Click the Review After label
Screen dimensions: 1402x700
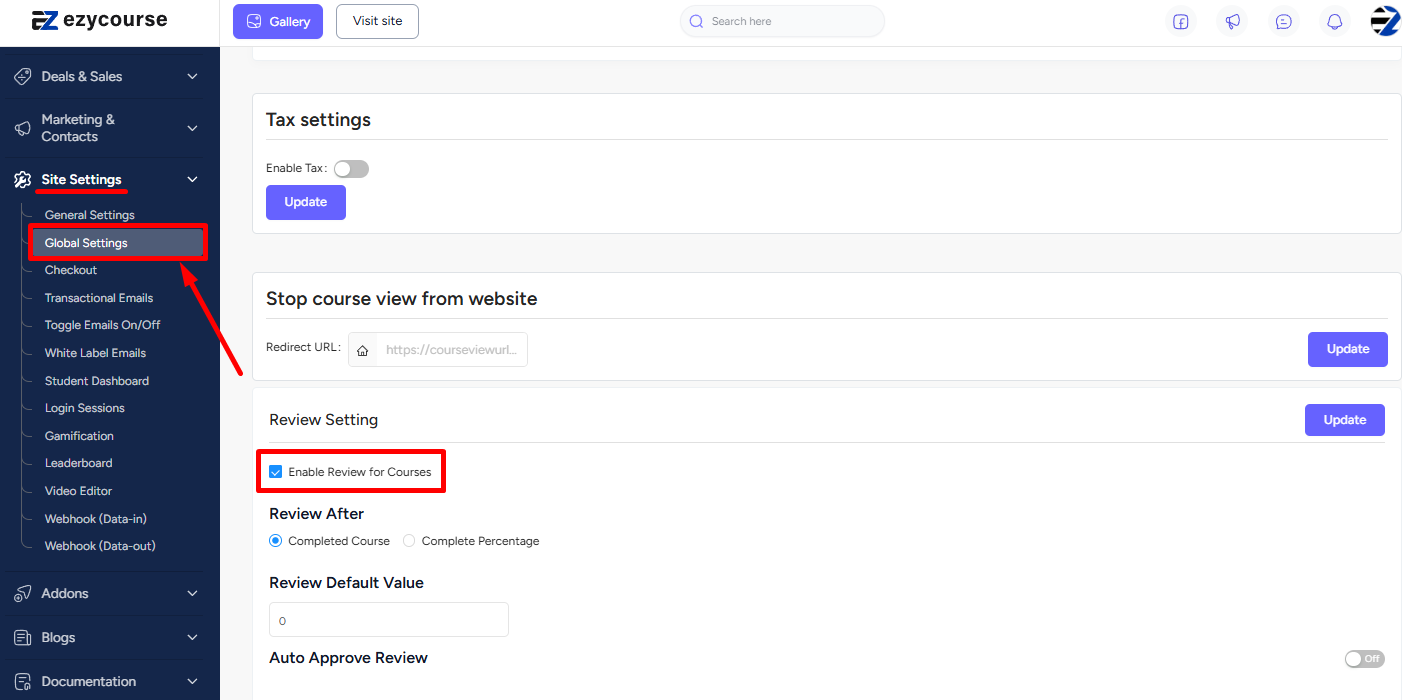[317, 514]
